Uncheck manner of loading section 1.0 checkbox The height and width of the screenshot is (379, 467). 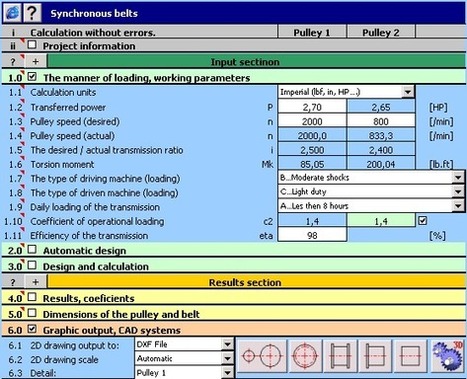(32, 77)
